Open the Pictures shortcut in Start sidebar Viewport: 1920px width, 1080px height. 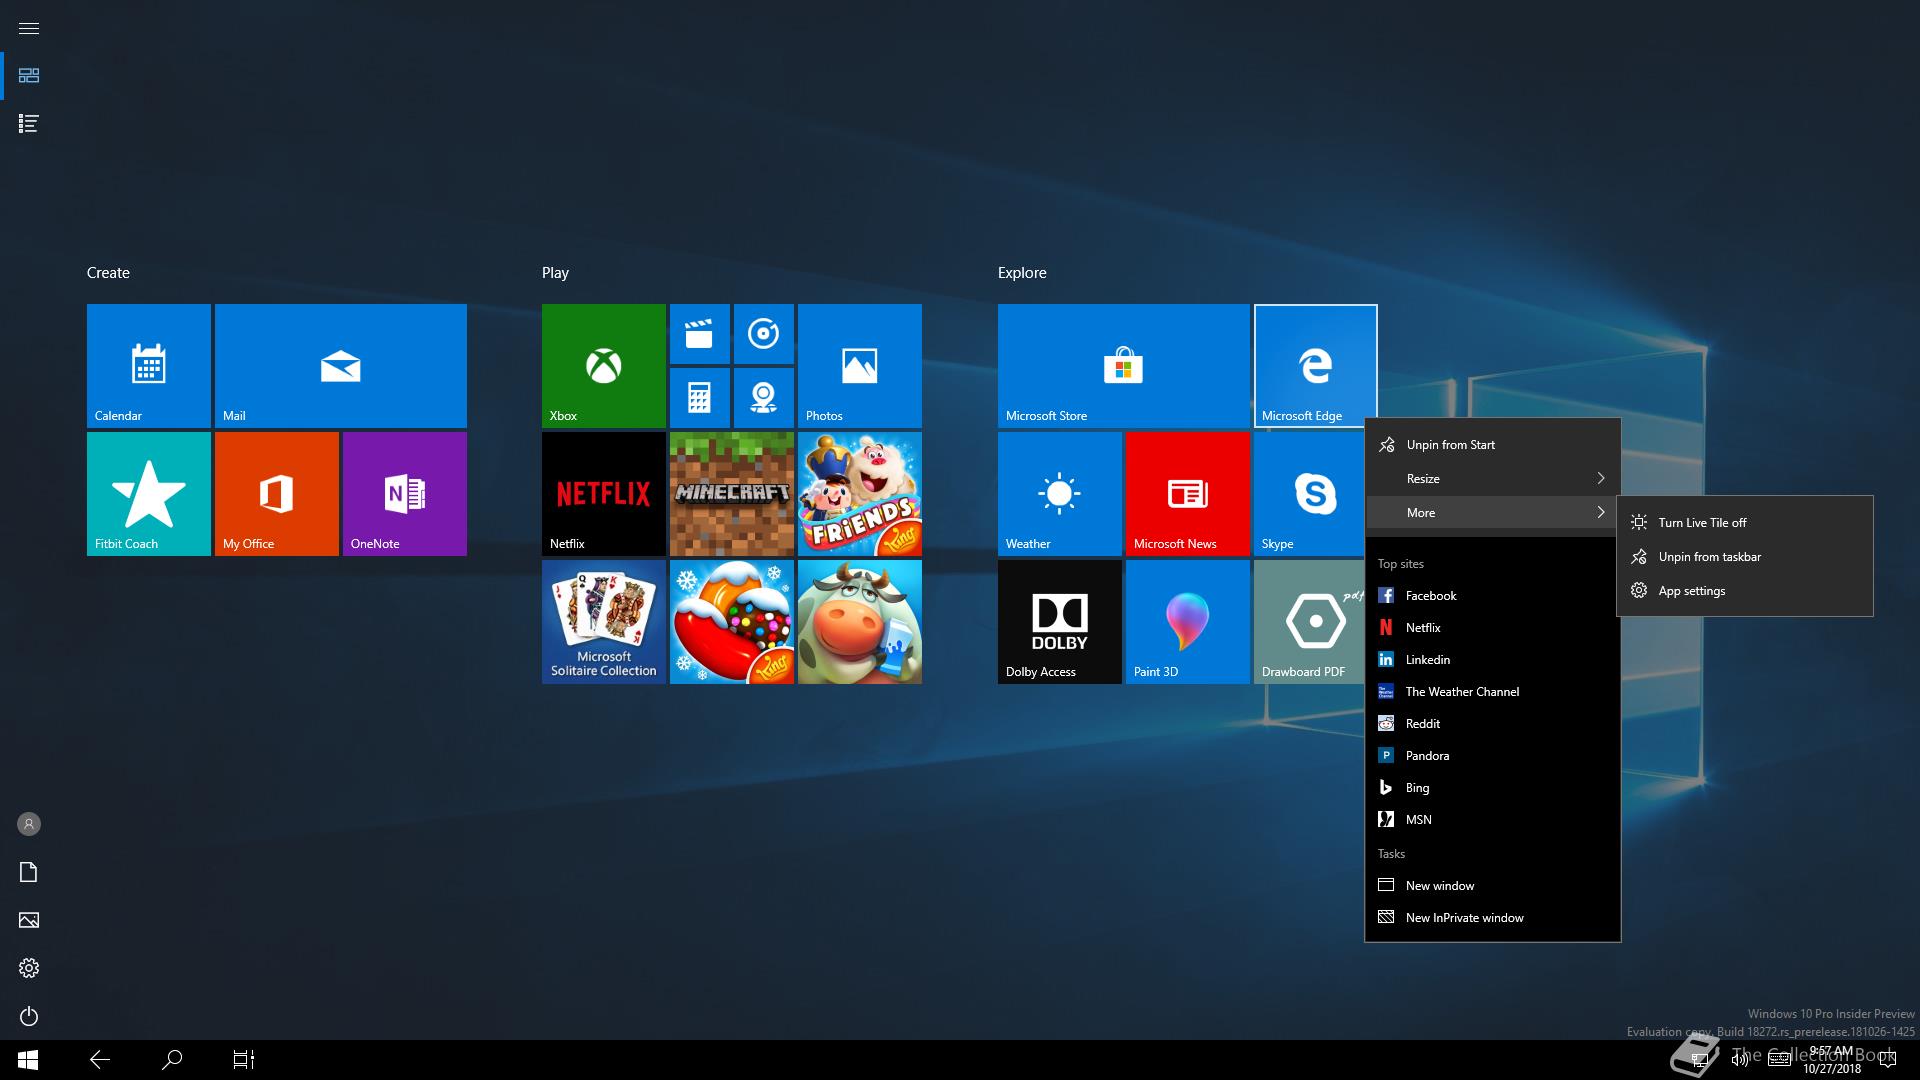(x=29, y=920)
